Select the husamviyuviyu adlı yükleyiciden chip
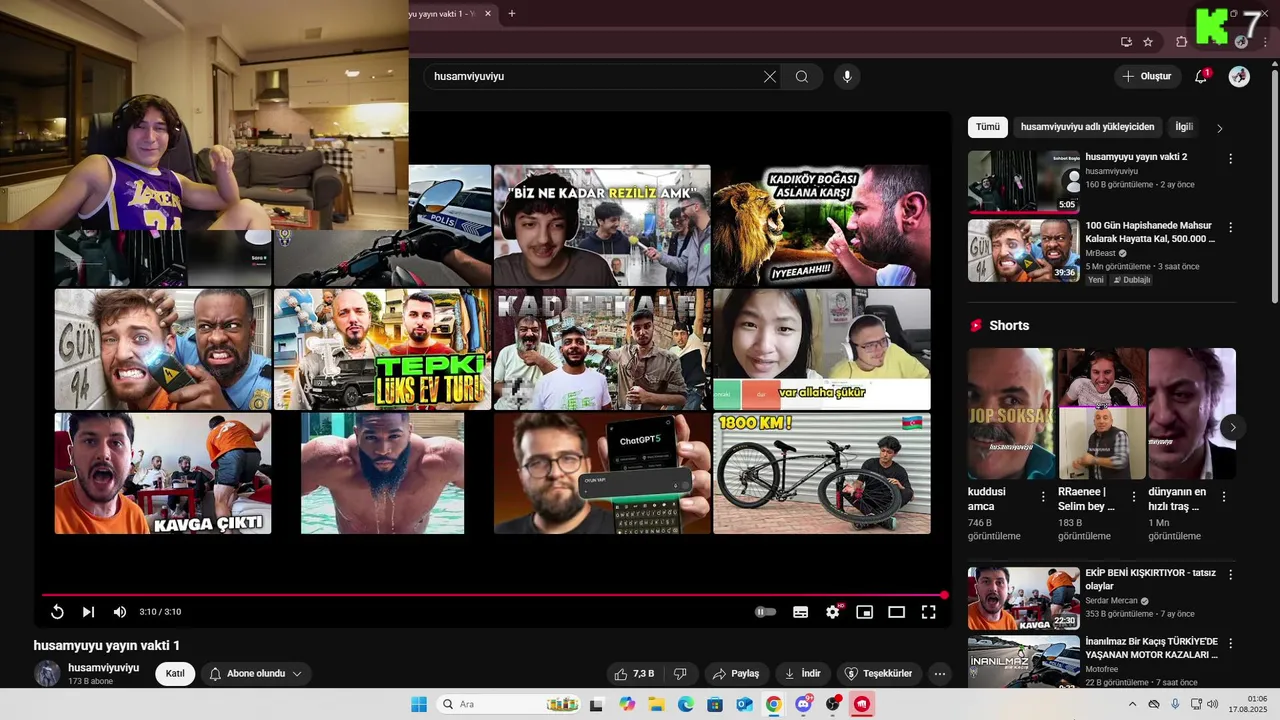Viewport: 1280px width, 720px height. point(1087,127)
